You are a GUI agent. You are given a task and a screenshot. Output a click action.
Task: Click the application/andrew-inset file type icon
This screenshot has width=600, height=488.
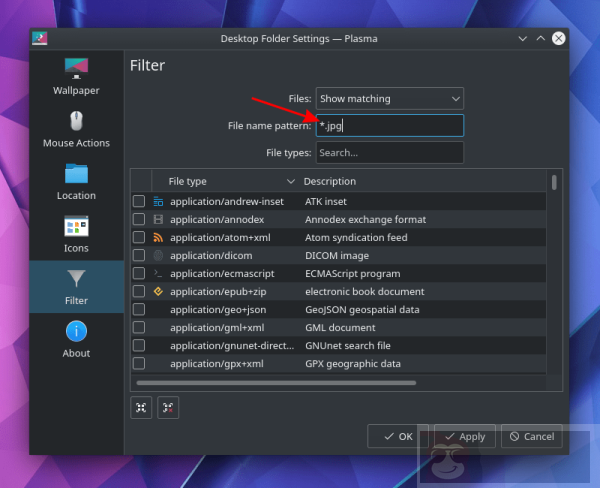158,201
